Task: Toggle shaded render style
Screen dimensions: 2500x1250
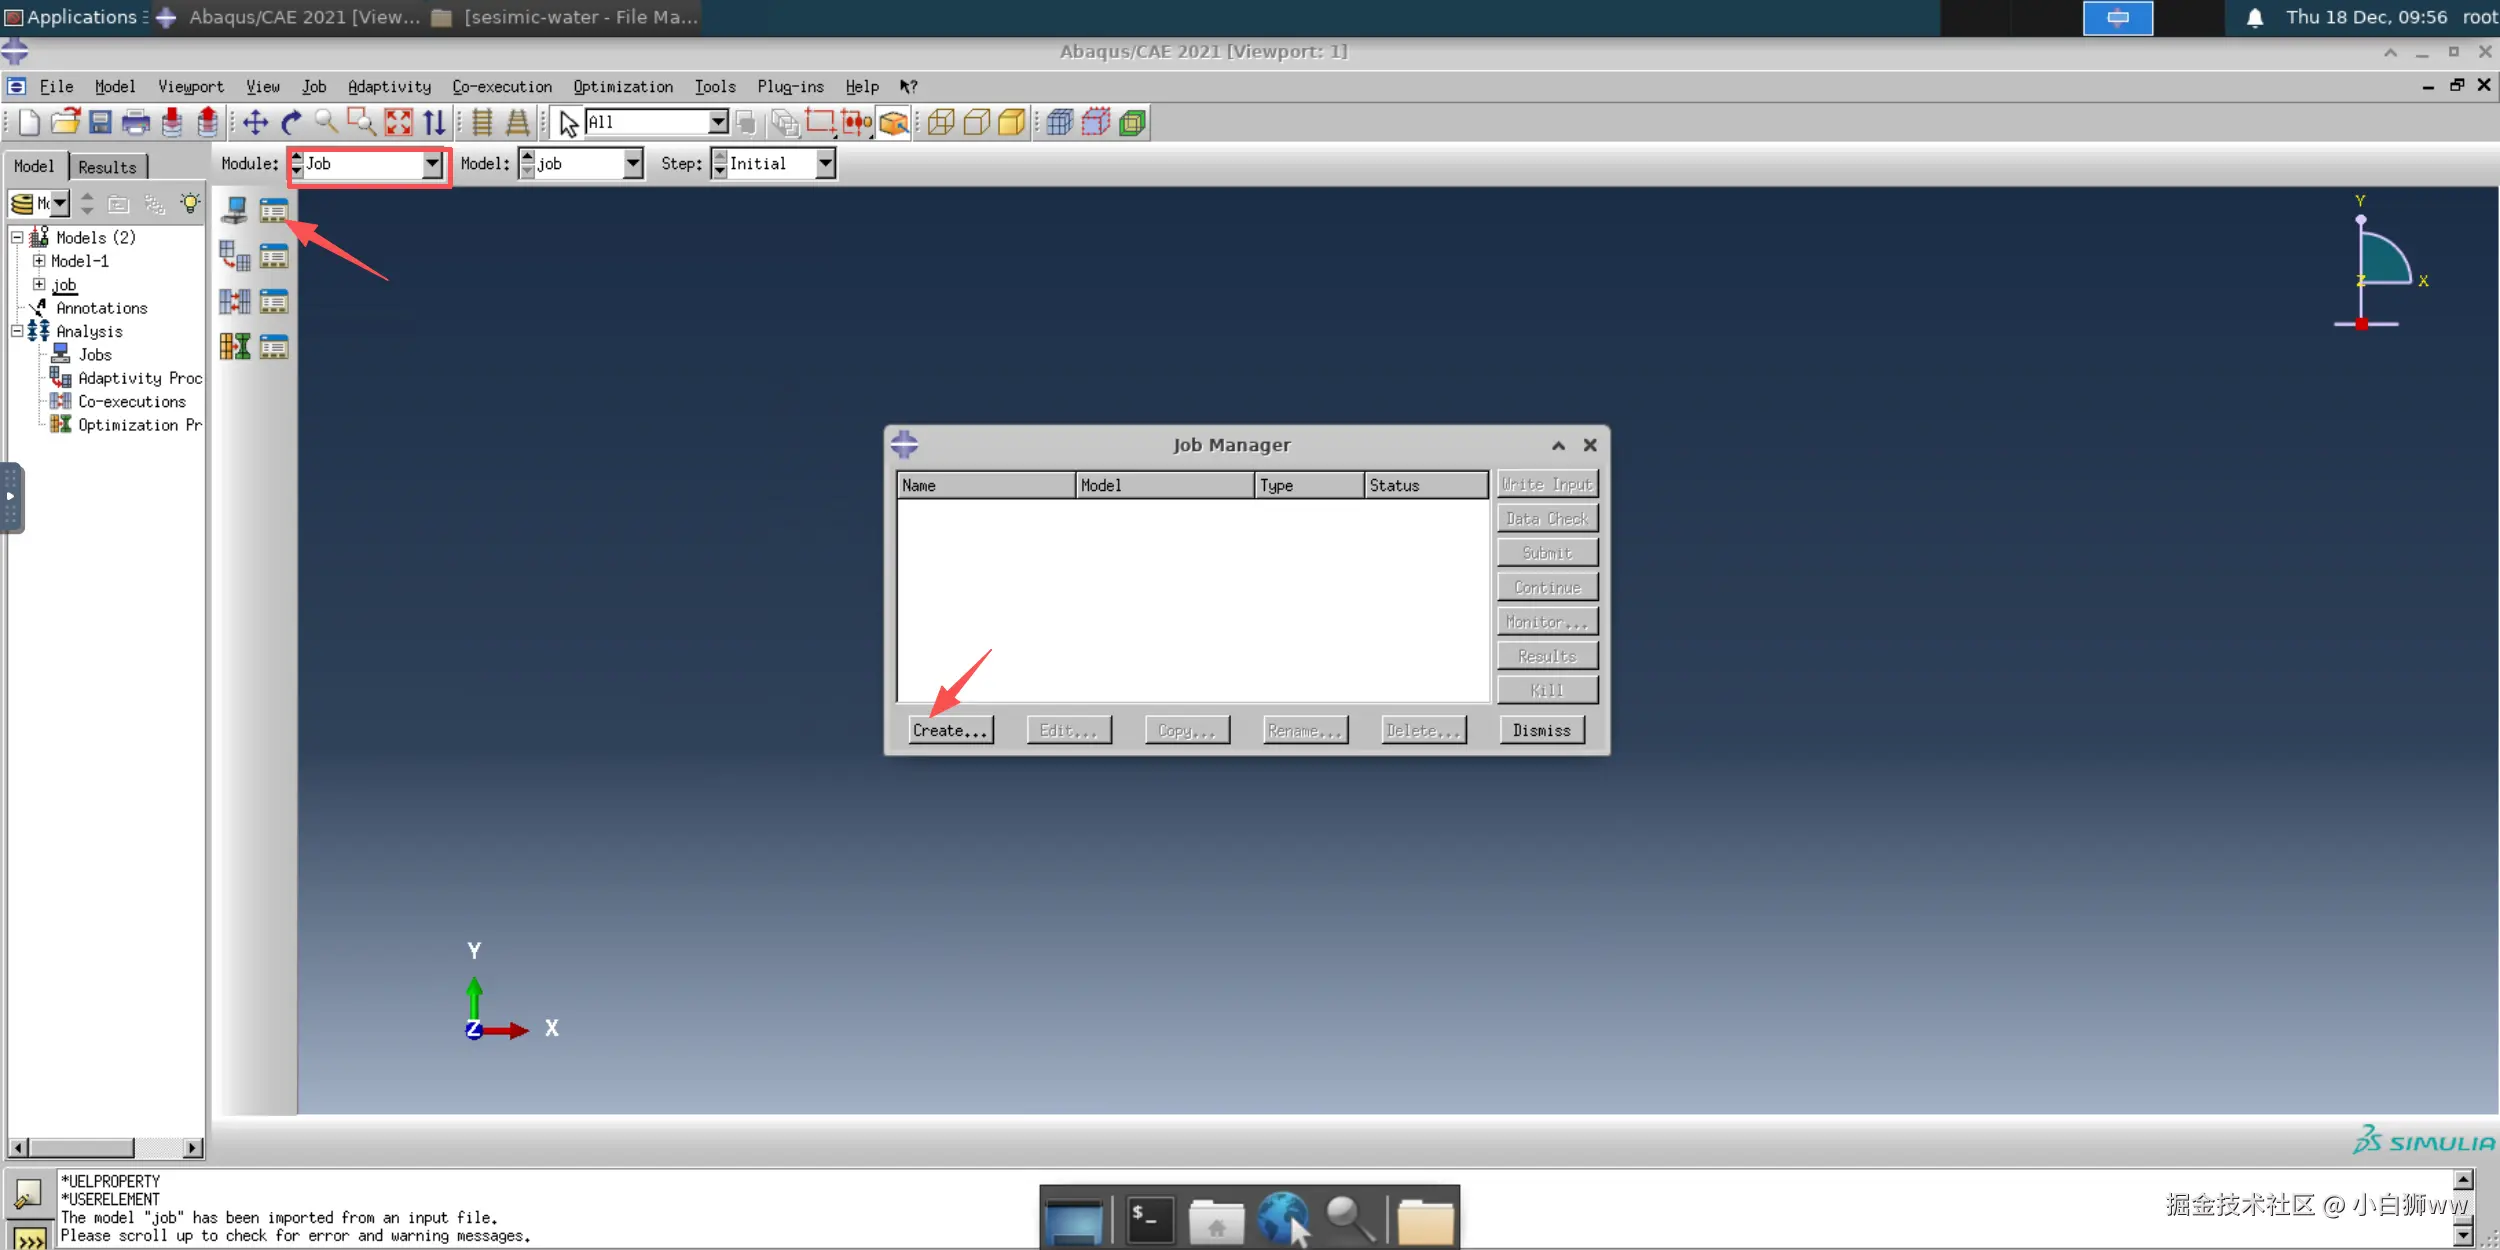Action: [1012, 123]
